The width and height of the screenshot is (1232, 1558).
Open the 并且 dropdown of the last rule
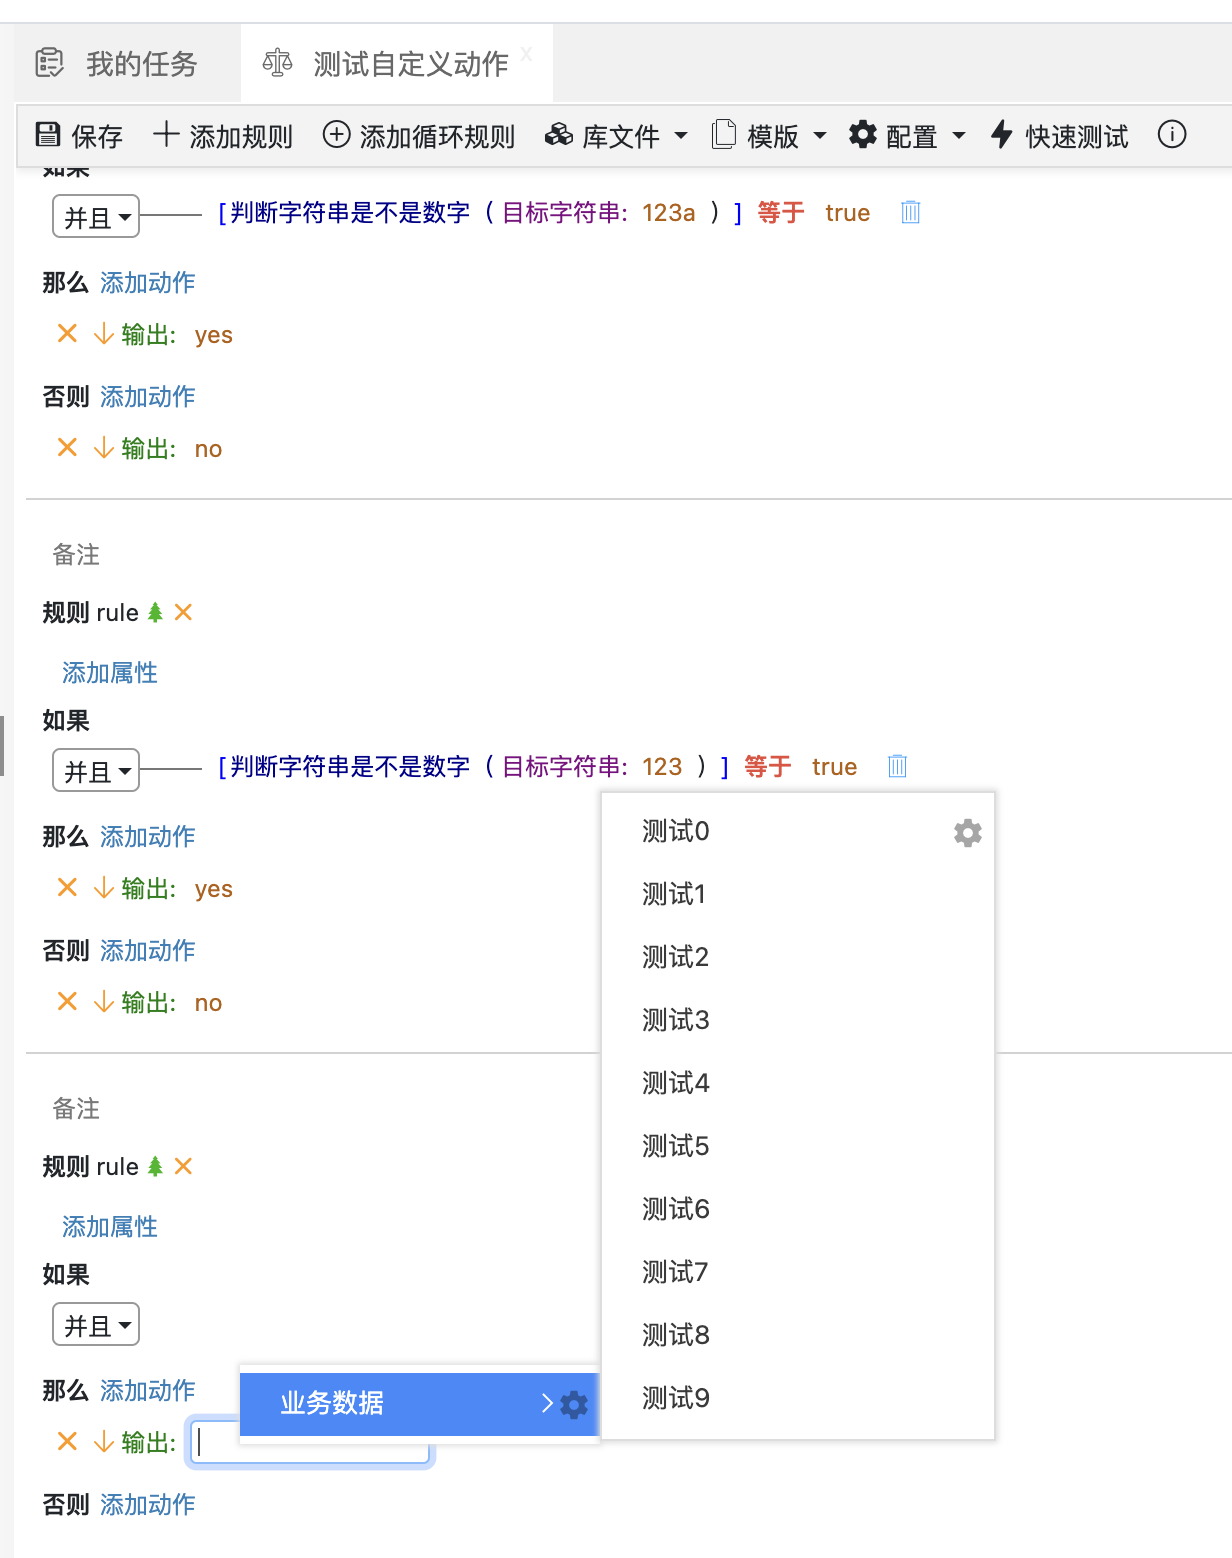[96, 1326]
